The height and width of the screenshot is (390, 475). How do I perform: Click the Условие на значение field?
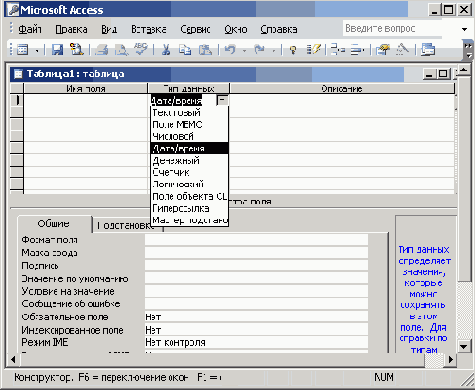(256, 291)
